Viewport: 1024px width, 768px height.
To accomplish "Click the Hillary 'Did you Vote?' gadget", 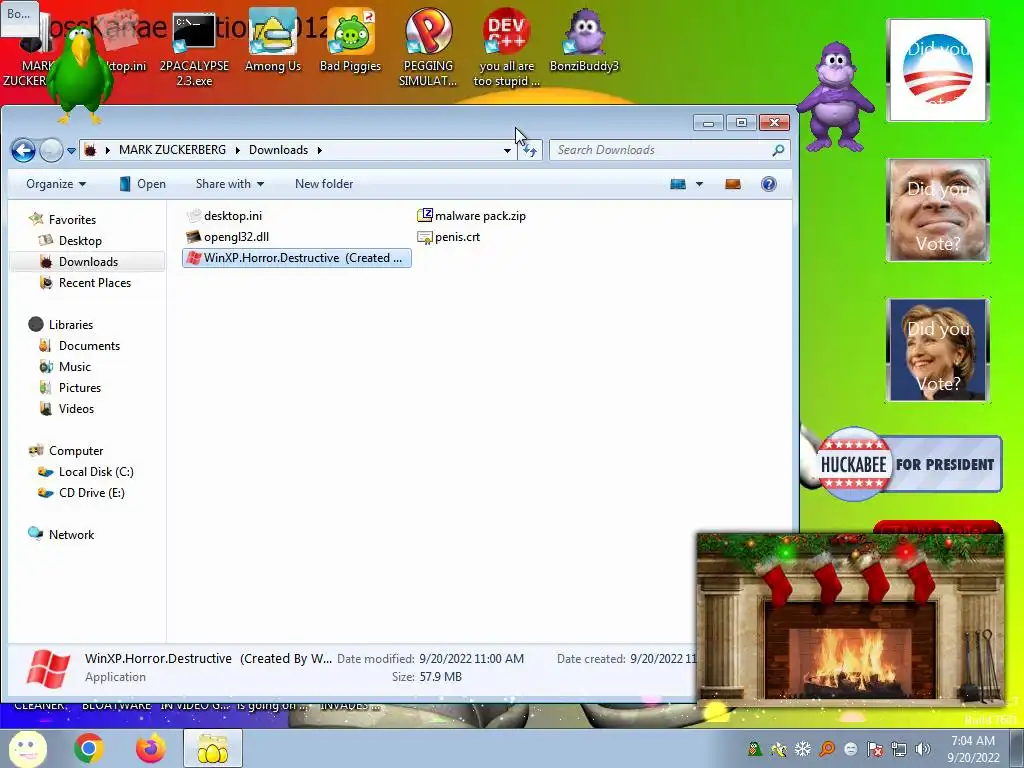I will (x=938, y=350).
